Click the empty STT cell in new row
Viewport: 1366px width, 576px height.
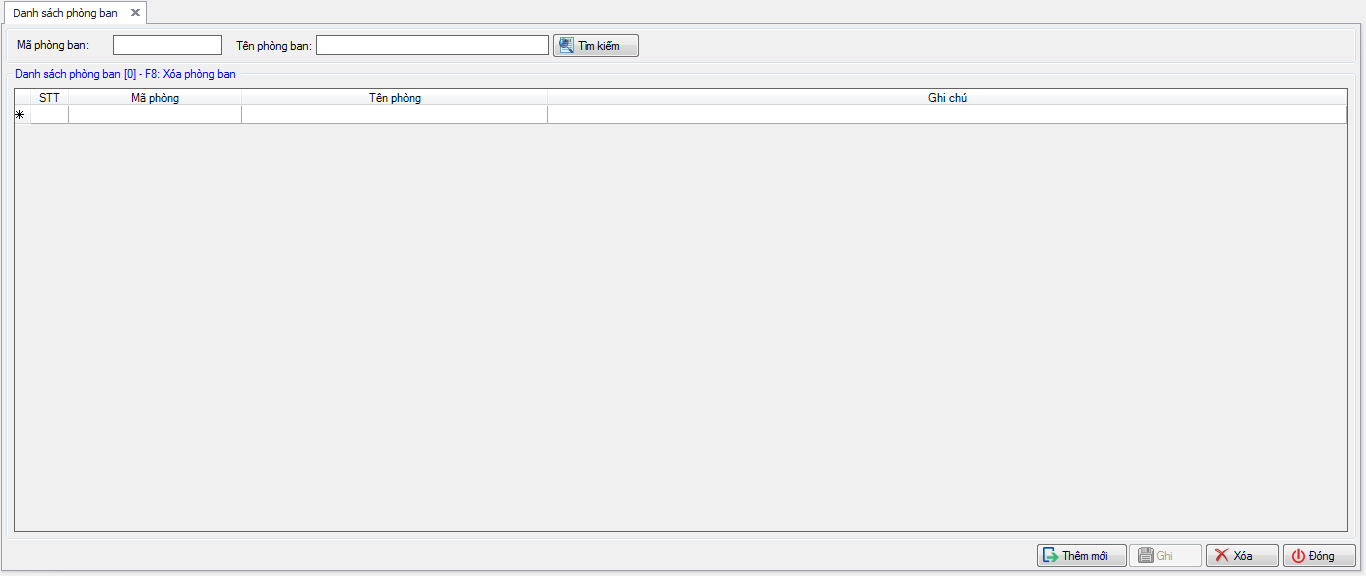coord(49,115)
